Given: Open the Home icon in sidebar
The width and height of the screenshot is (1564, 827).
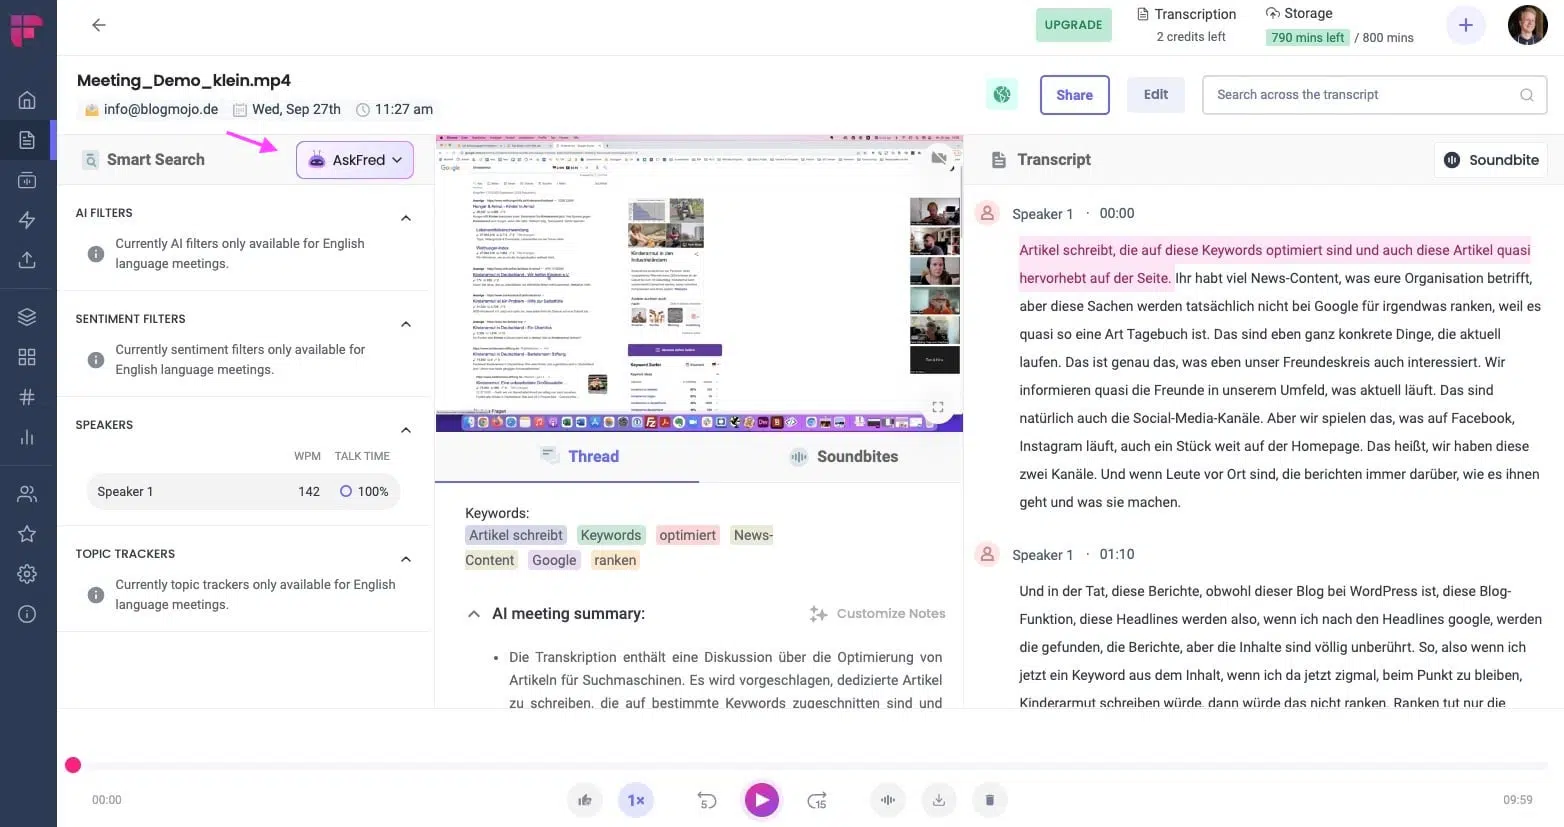Looking at the screenshot, I should coord(27,100).
